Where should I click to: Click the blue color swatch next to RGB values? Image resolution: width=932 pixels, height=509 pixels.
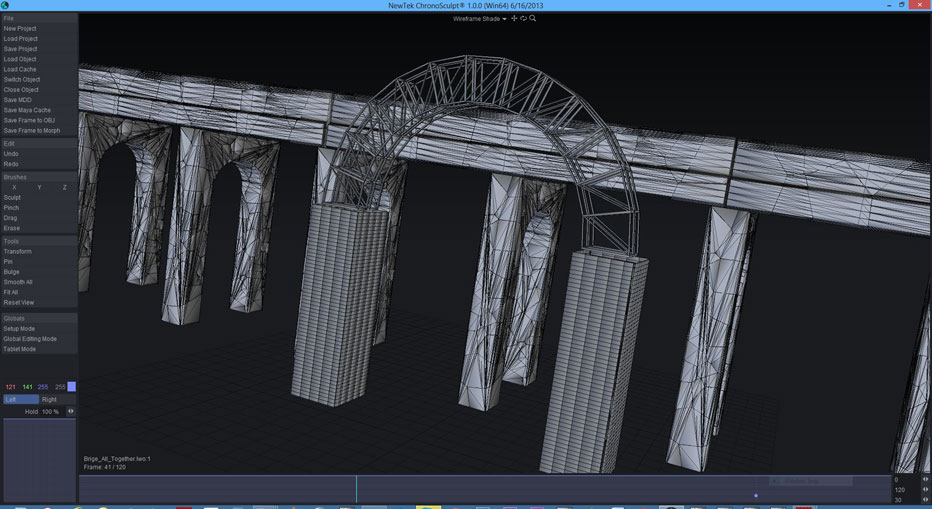[x=71, y=386]
